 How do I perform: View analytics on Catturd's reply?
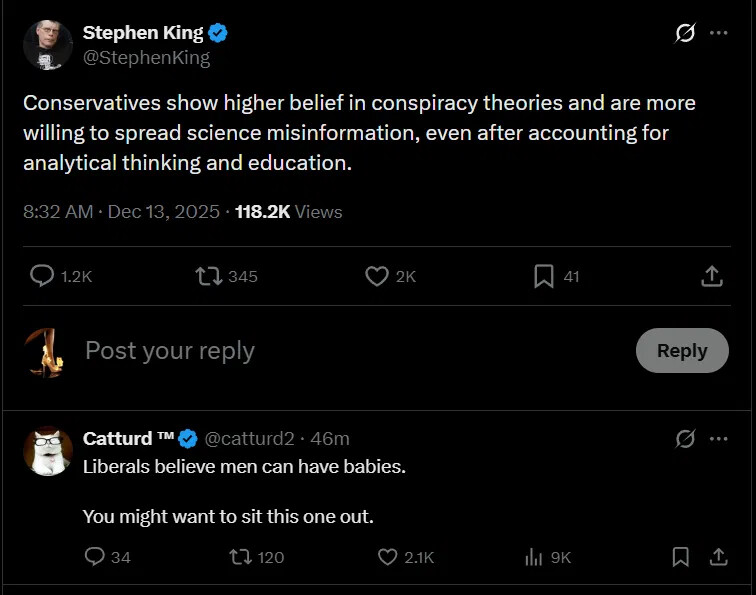coord(534,557)
